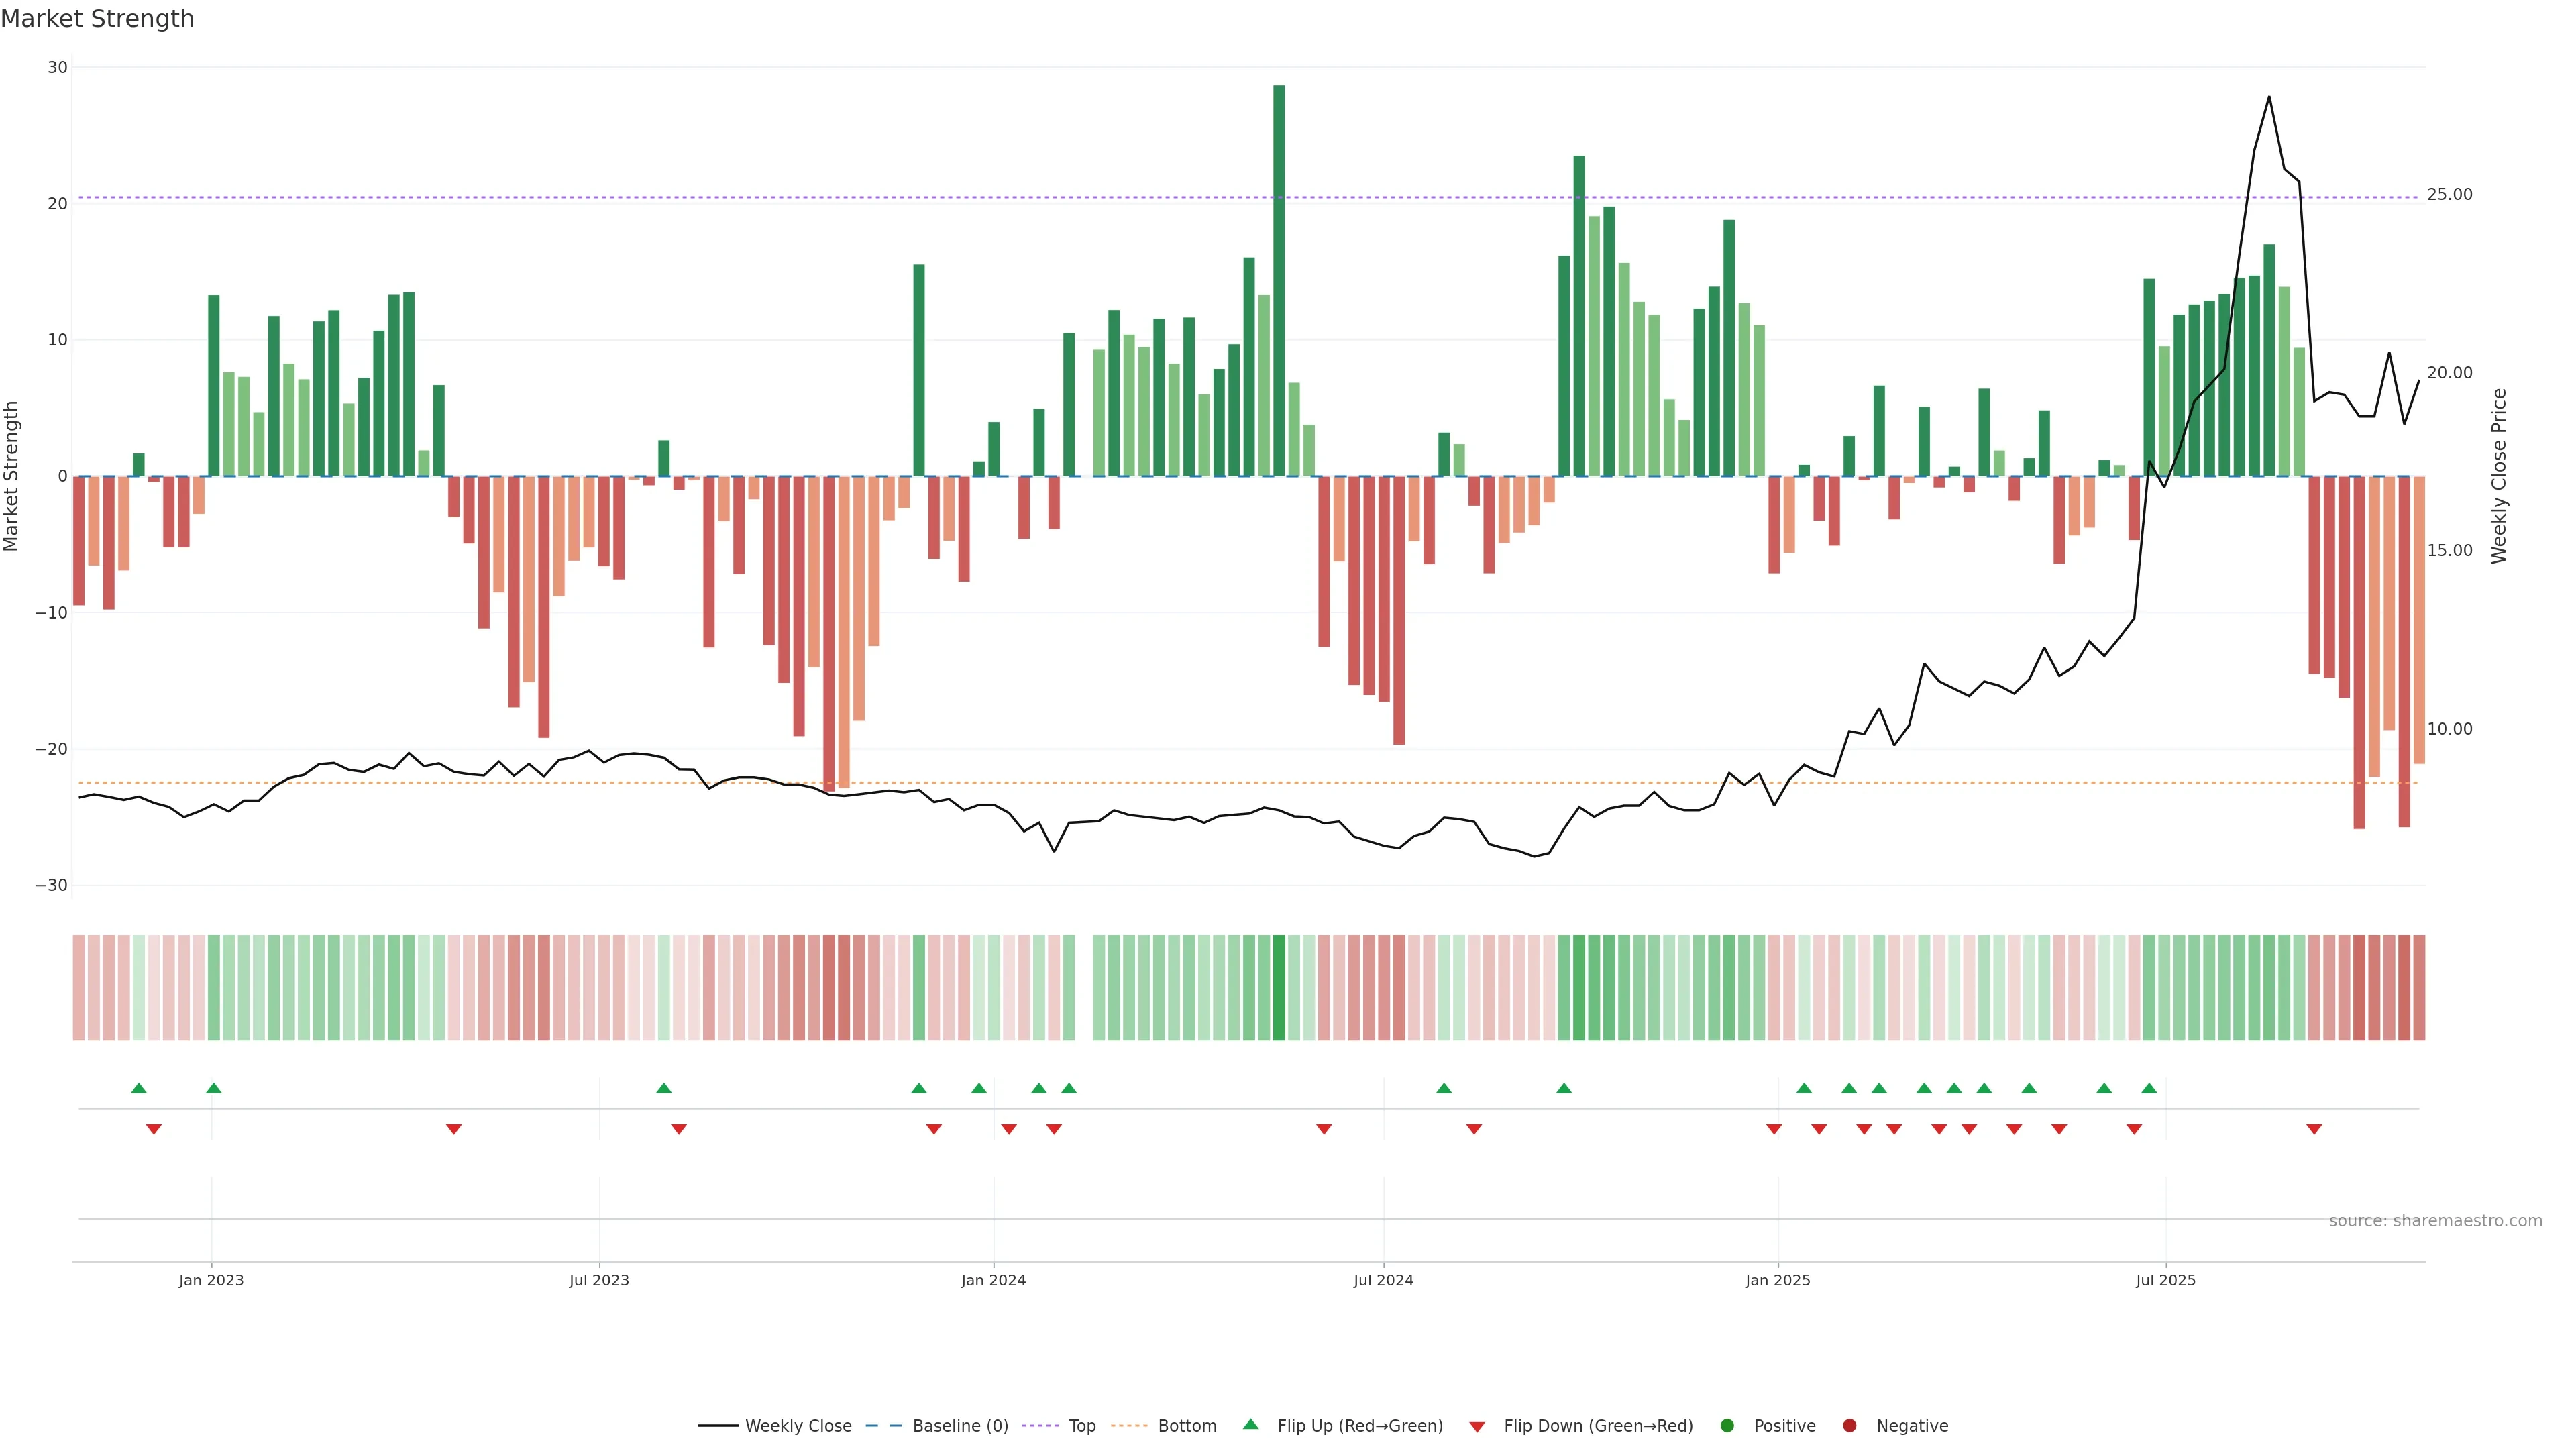The height and width of the screenshot is (1449, 2576).
Task: Click the Jan 2023 x-axis label
Action: click(x=211, y=1280)
